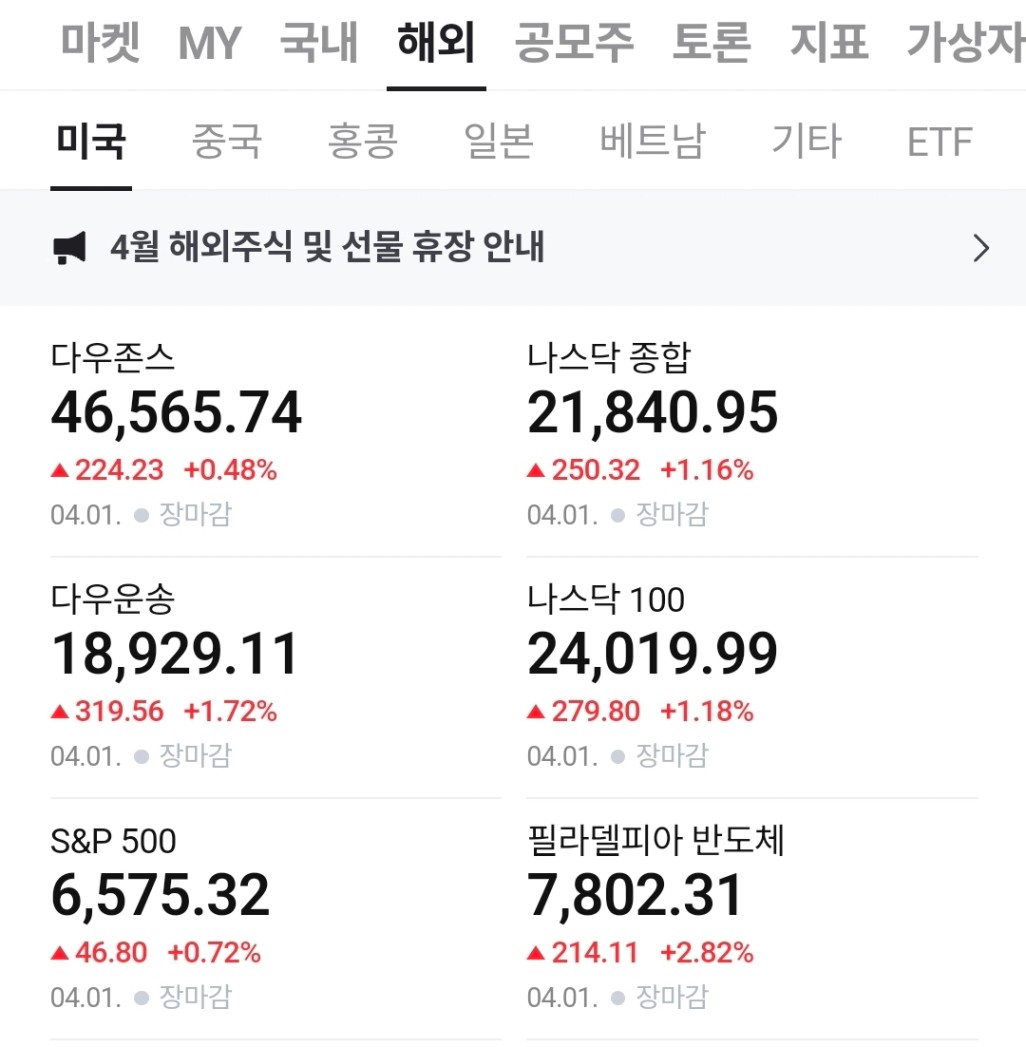Open the 4월 해외주식 휴장 안내 notice
This screenshot has width=1026, height=1047.
click(327, 248)
